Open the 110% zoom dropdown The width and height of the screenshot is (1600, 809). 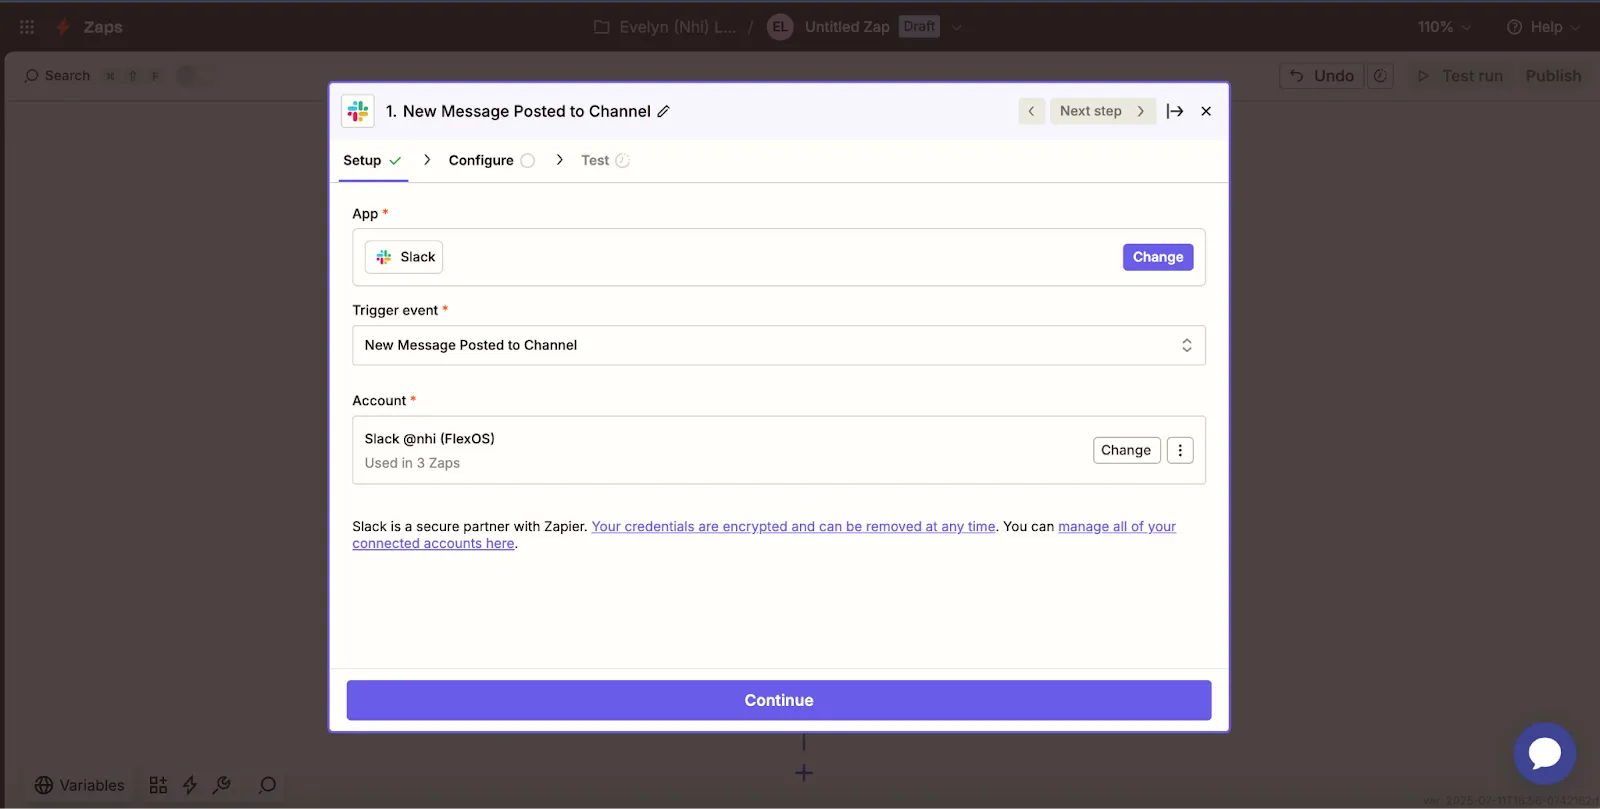tap(1444, 27)
